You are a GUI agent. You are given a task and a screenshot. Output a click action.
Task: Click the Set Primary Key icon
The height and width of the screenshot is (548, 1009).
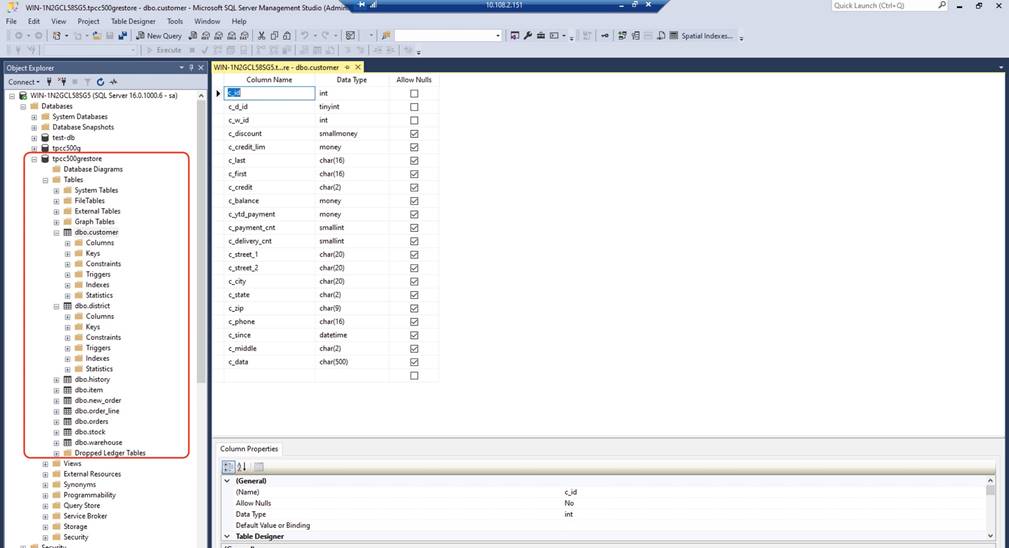[605, 36]
